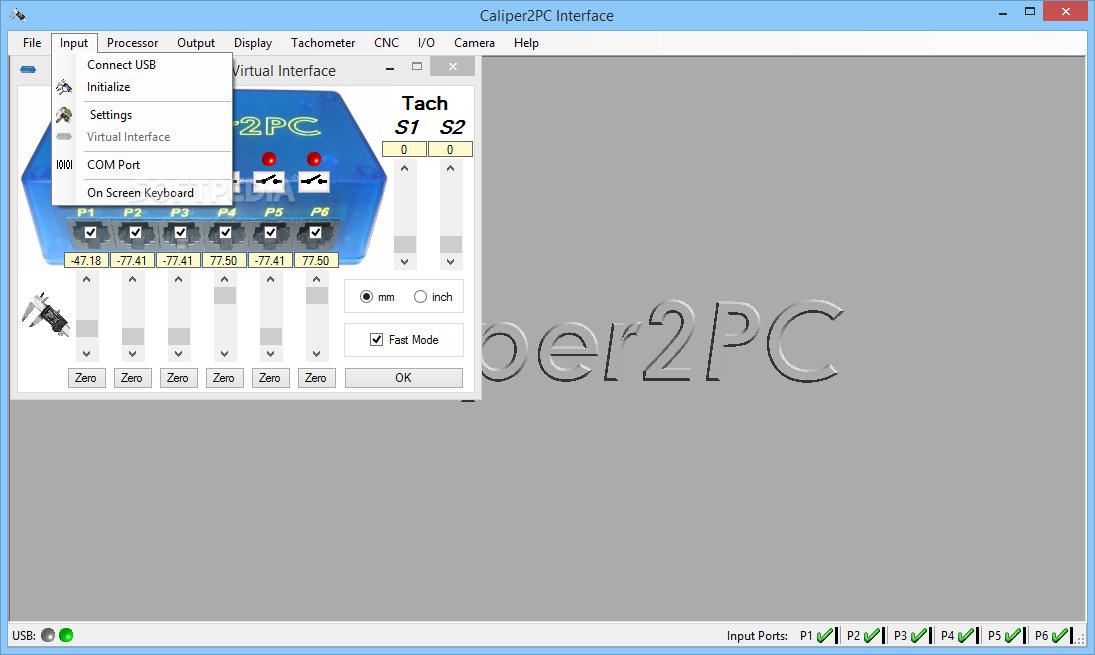Minimize the Virtual Interface window

pos(390,68)
